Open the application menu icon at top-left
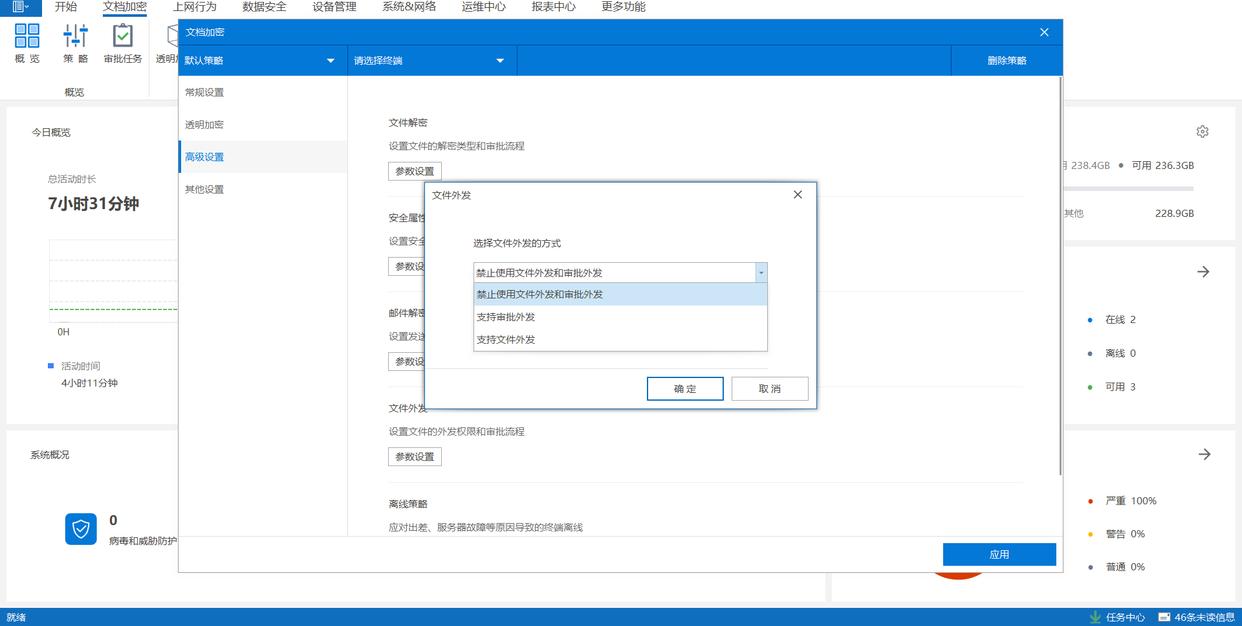 point(20,7)
